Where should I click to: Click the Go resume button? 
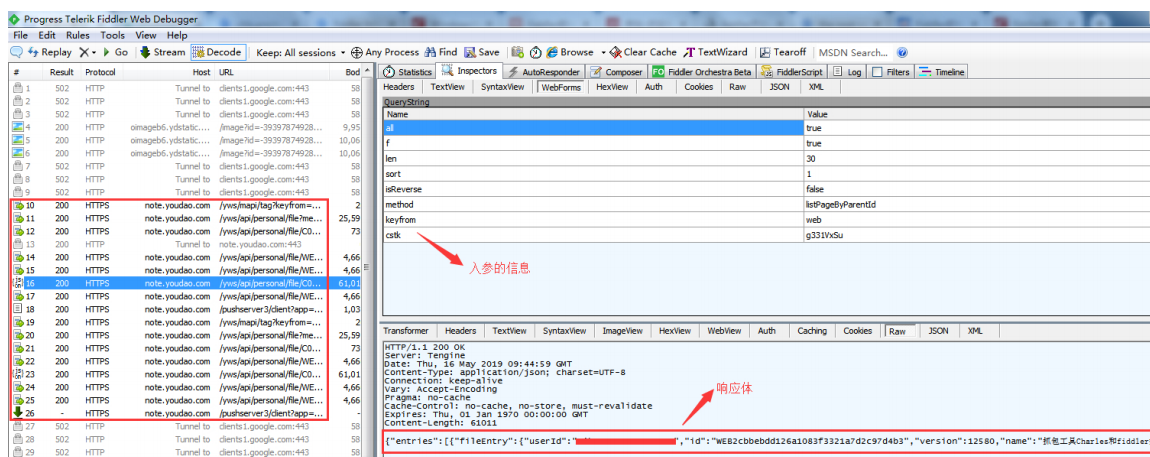115,52
